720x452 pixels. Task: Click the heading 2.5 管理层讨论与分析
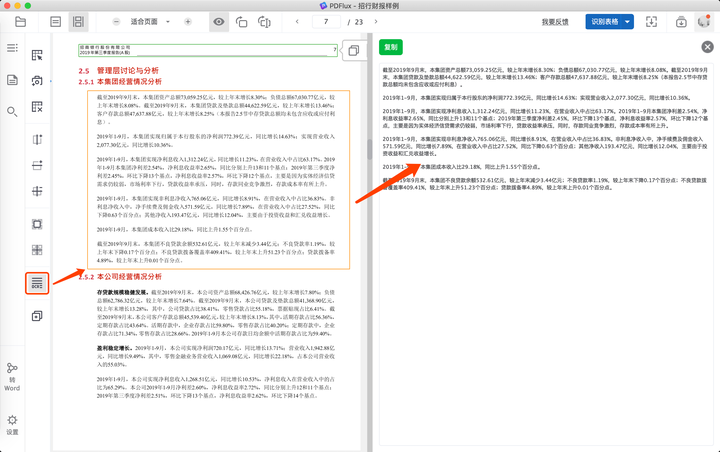point(118,71)
